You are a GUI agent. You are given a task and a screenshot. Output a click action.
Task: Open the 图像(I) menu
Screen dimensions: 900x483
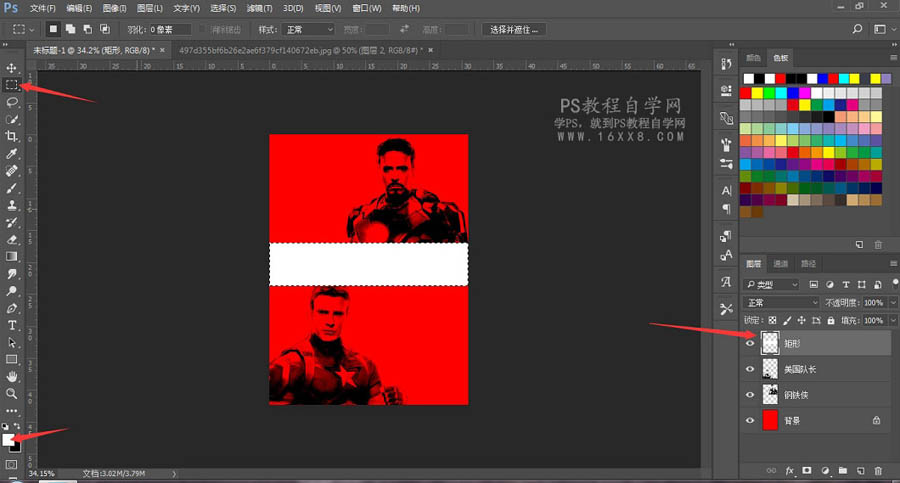(114, 8)
